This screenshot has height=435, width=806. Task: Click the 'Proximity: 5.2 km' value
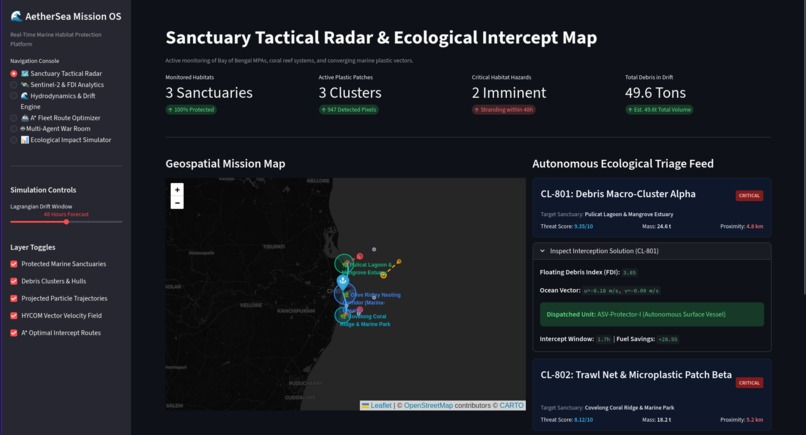(x=742, y=420)
